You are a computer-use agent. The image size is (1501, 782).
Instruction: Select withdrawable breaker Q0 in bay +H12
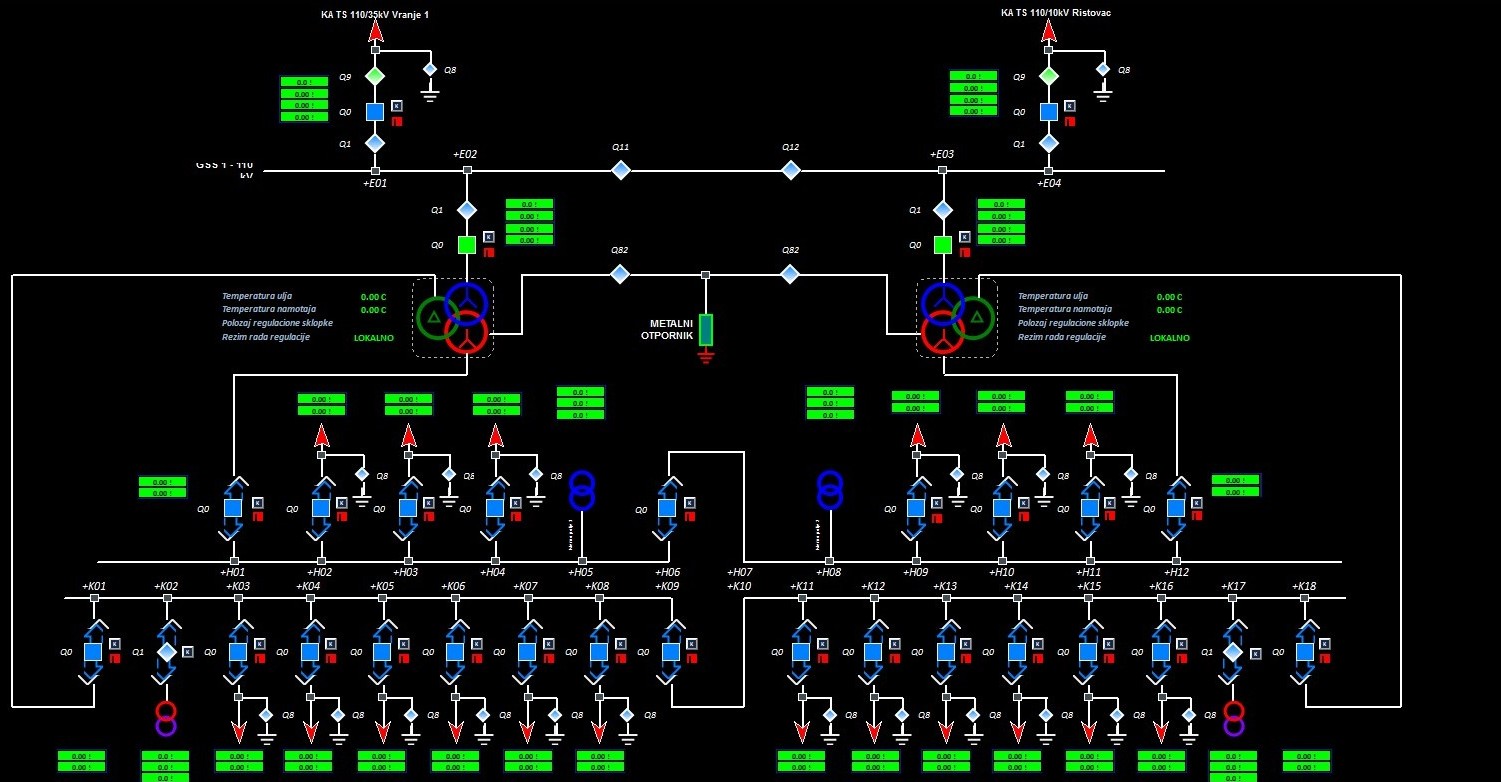coord(1176,508)
